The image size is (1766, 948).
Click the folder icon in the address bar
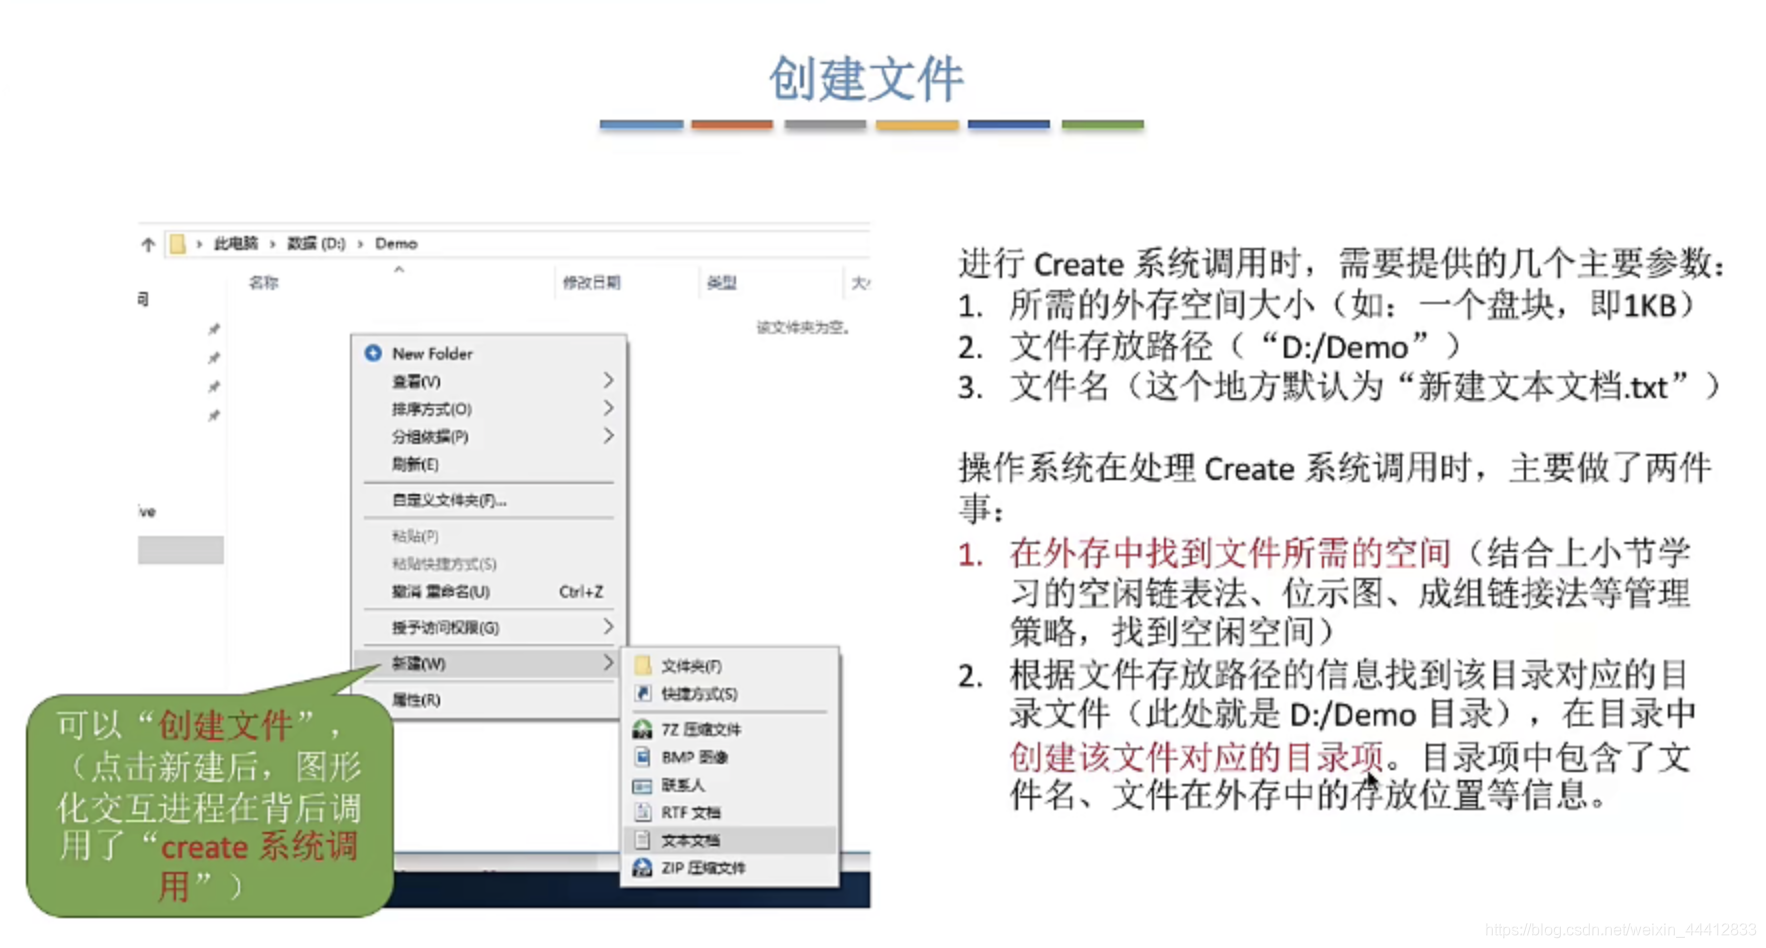pyautogui.click(x=177, y=244)
